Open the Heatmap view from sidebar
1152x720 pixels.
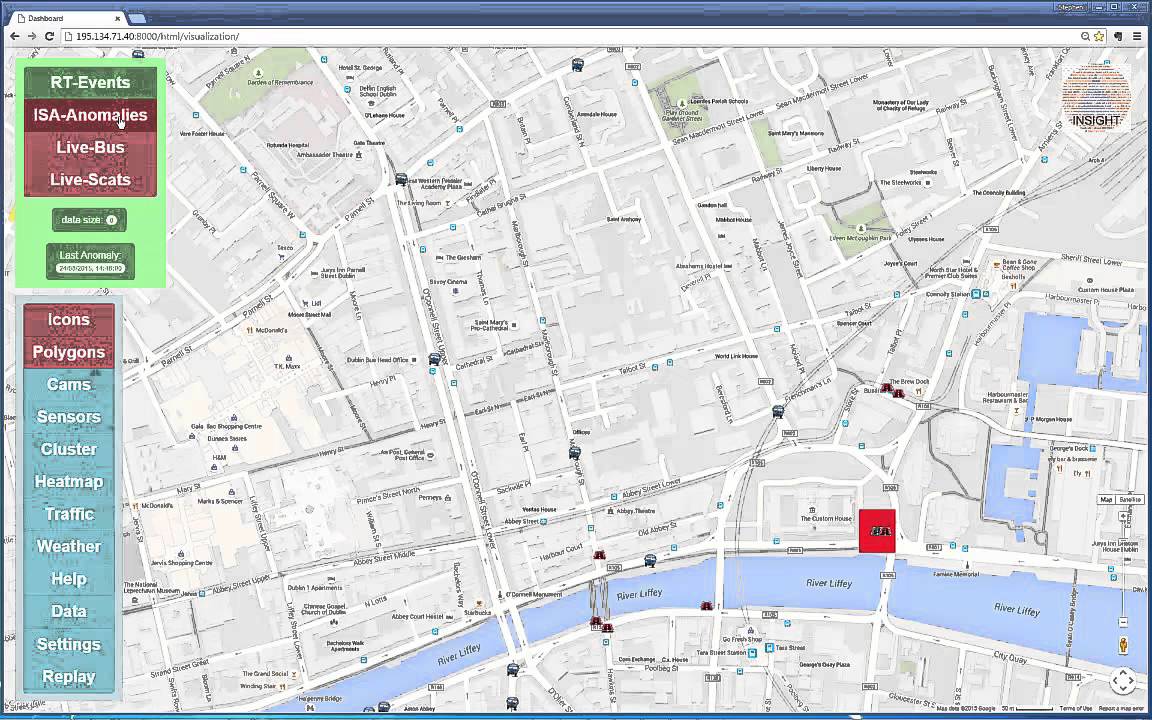pyautogui.click(x=69, y=481)
